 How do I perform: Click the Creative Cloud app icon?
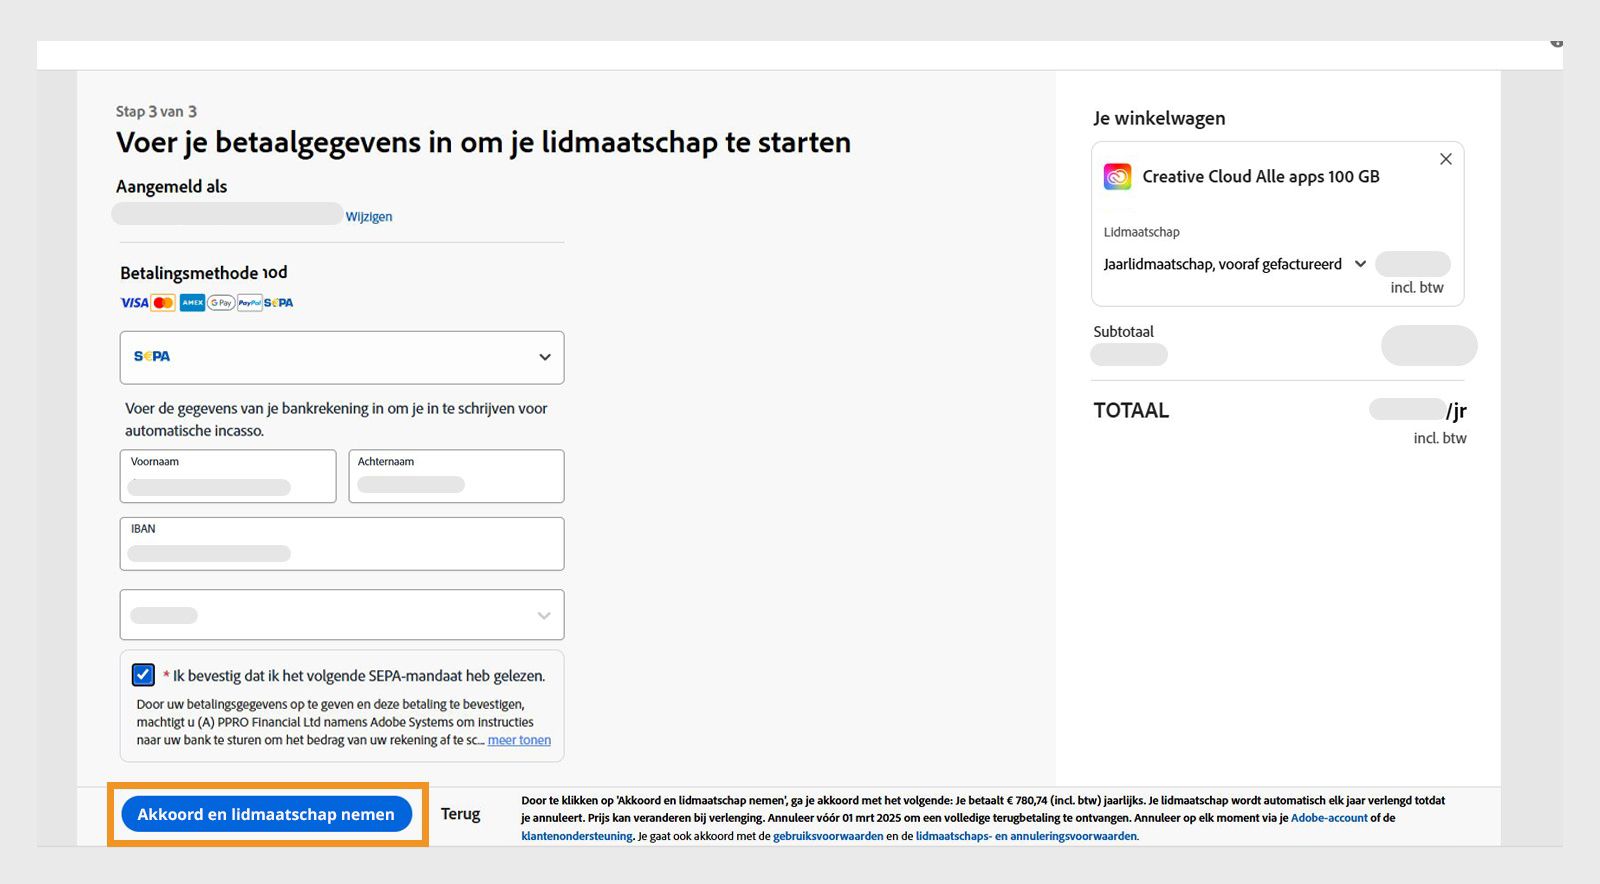tap(1117, 176)
